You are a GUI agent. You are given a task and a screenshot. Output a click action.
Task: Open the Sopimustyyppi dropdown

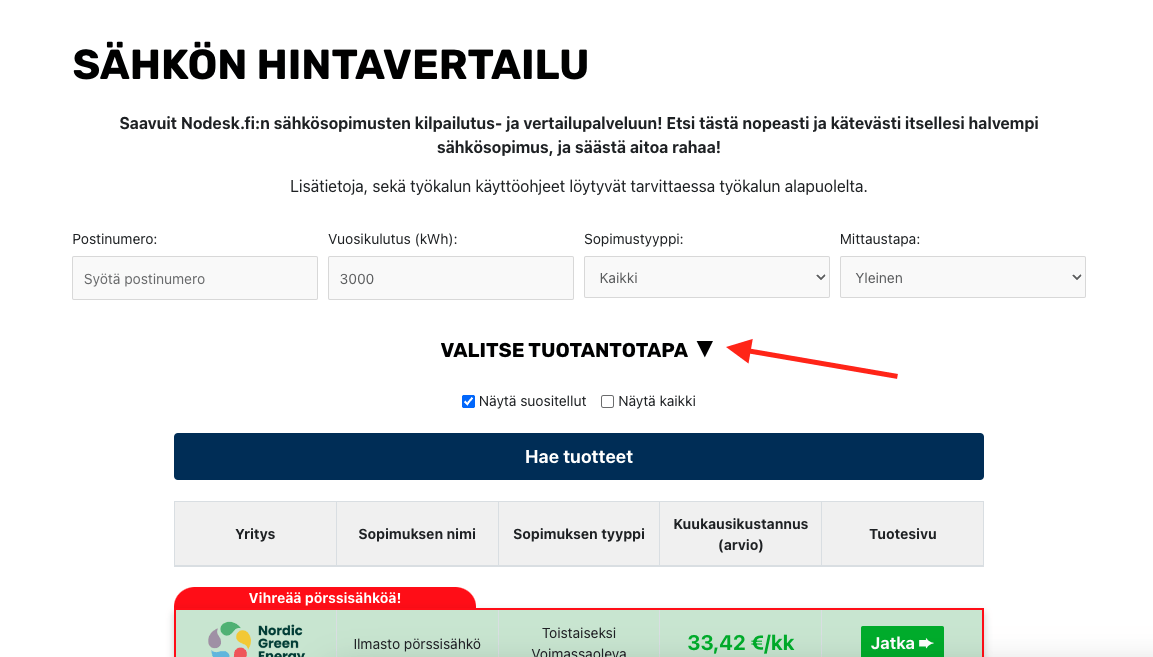[x=706, y=277]
